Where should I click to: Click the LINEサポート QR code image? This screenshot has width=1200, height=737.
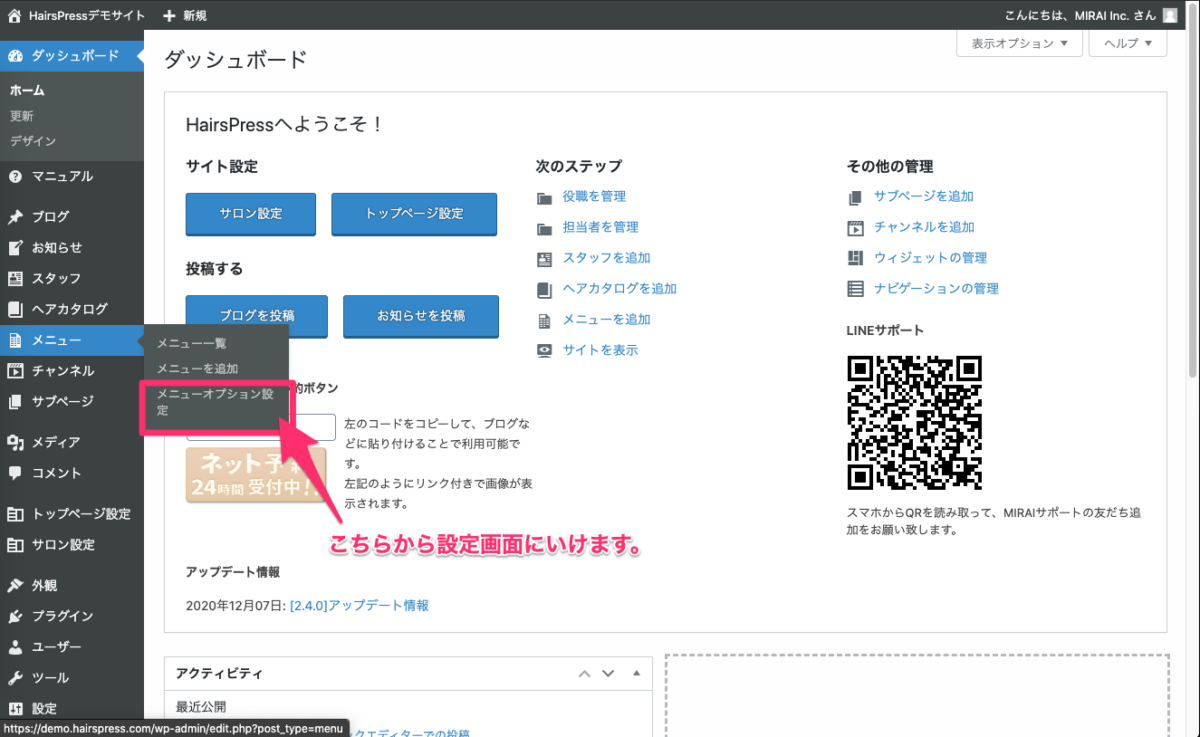[914, 422]
